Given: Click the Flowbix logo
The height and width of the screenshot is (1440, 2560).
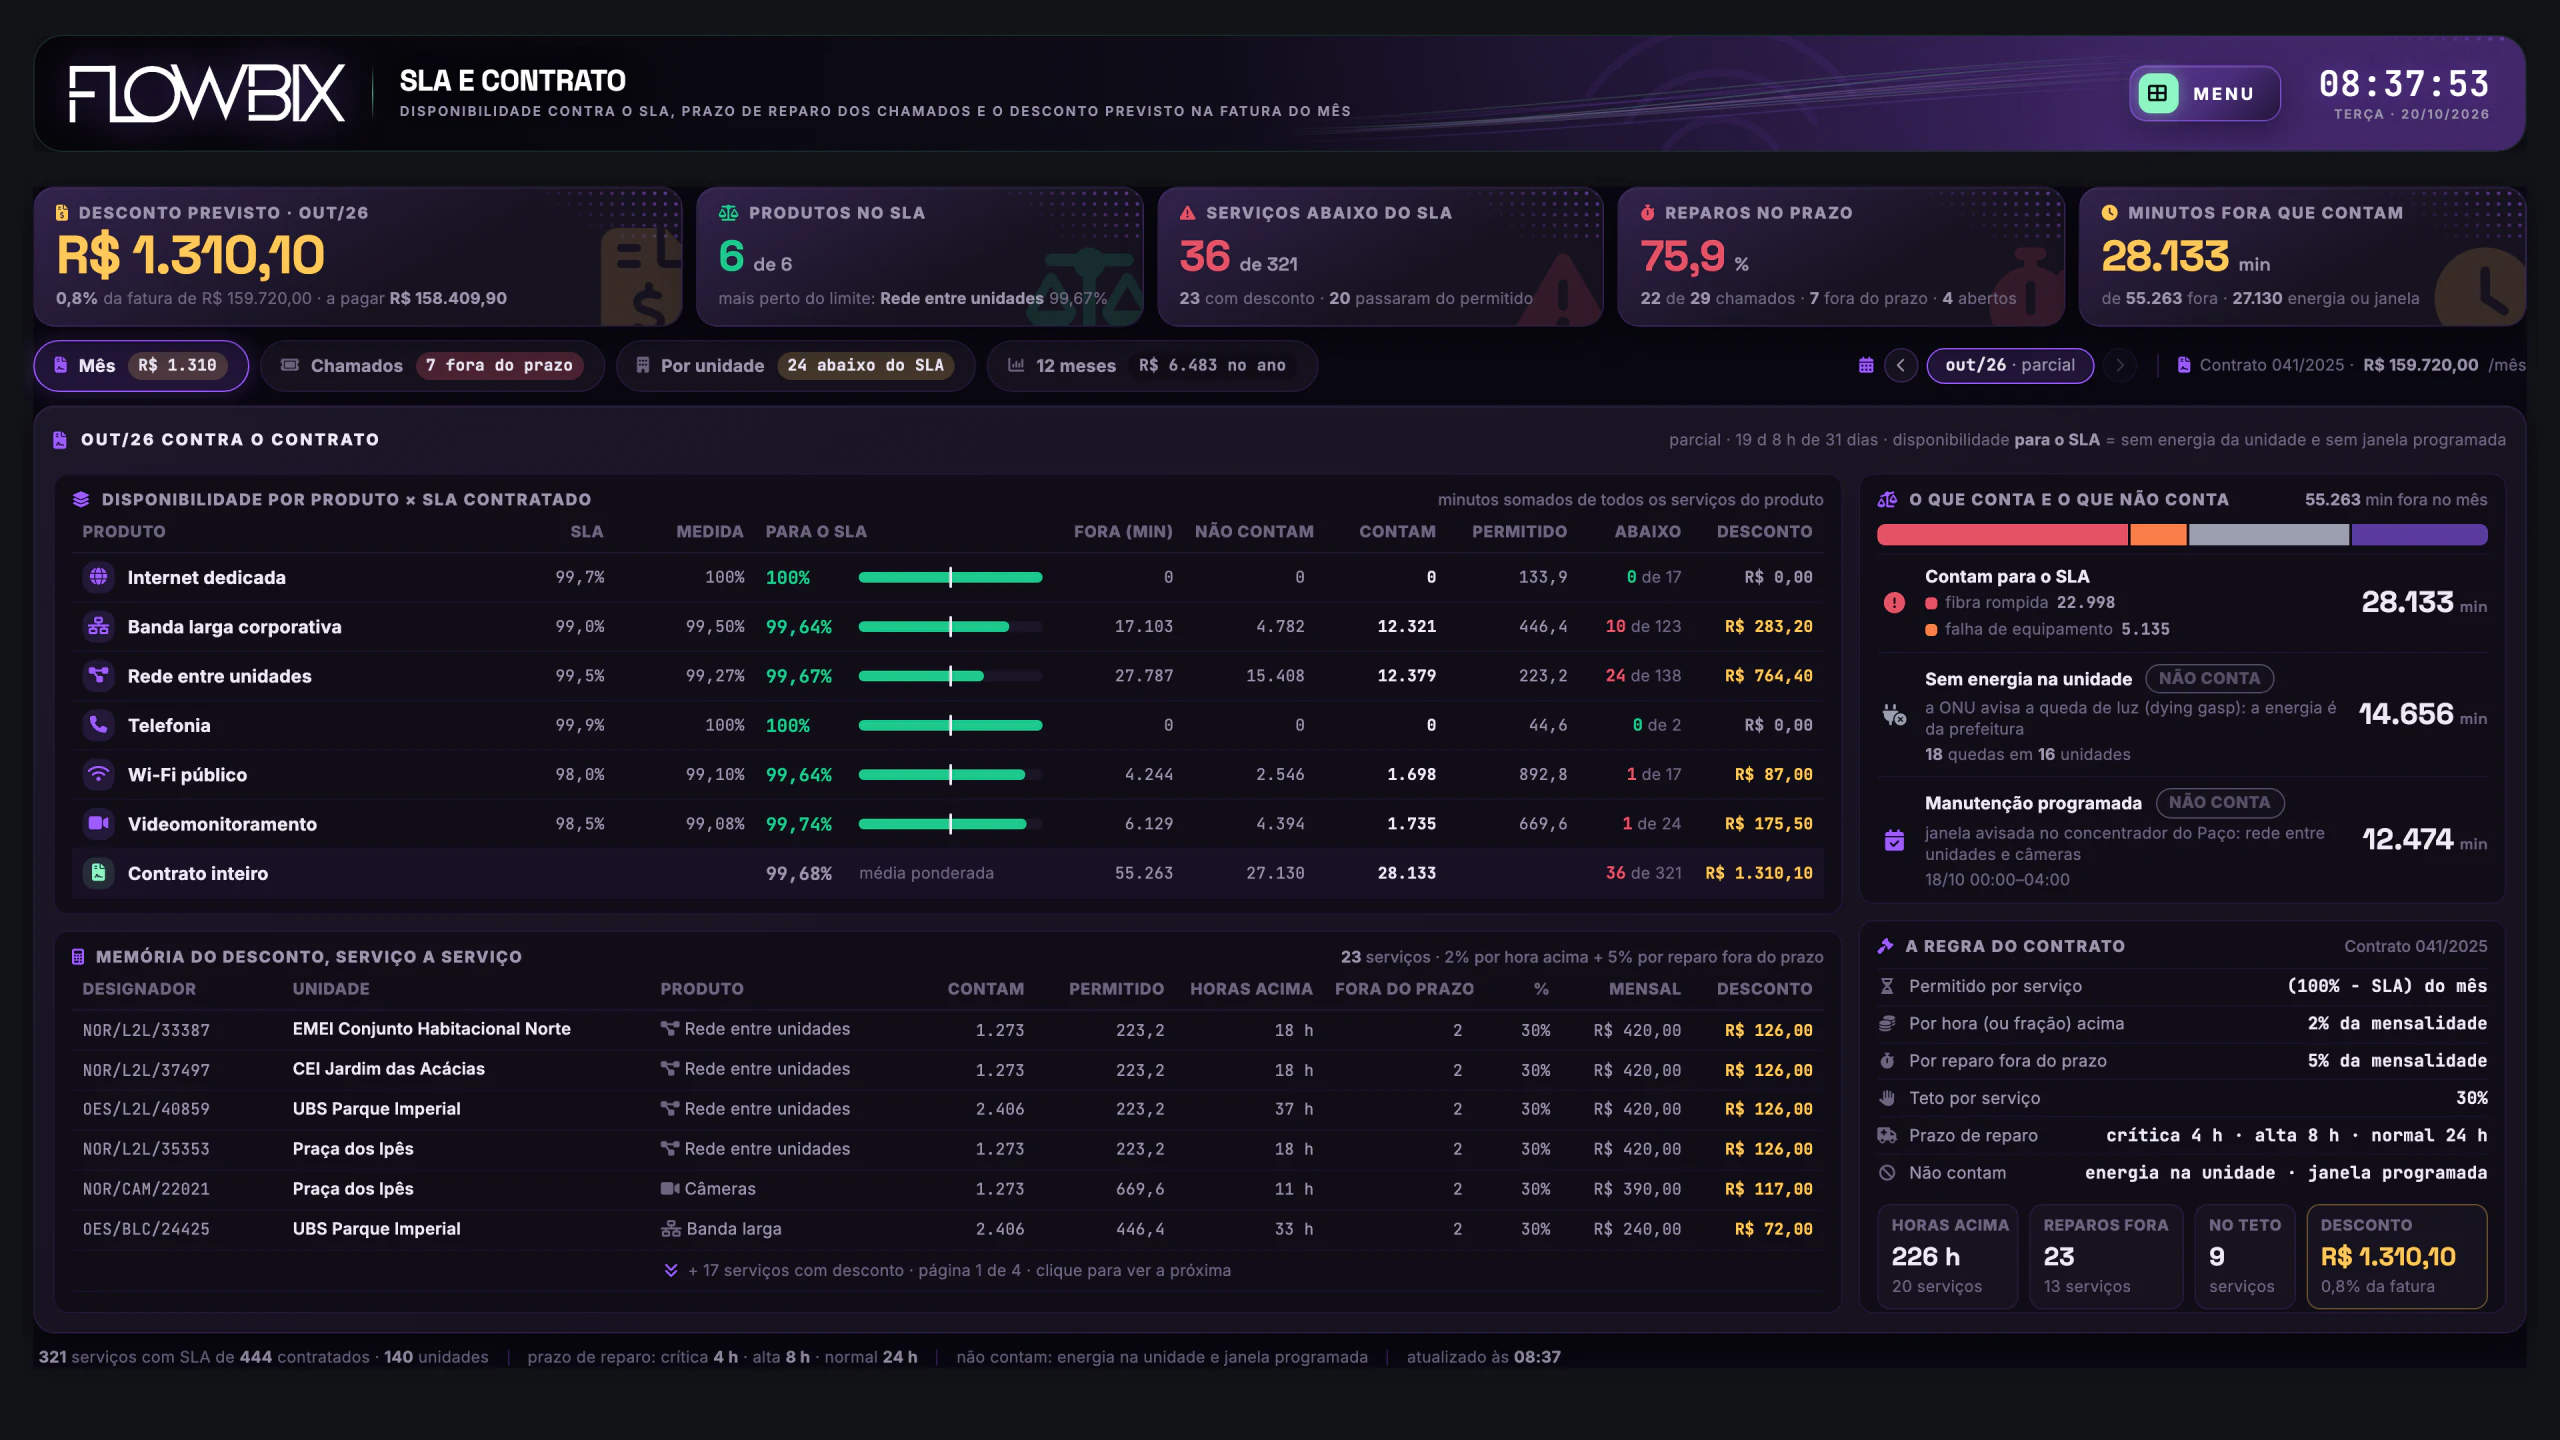Looking at the screenshot, I should coord(207,93).
